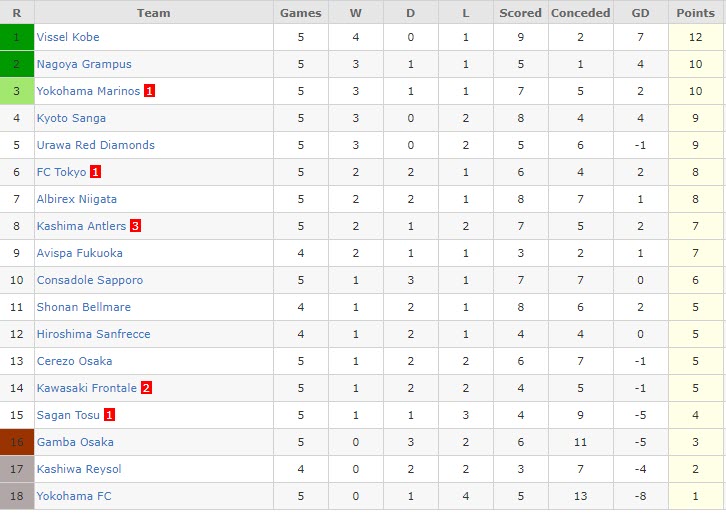726x515 pixels.
Task: Open Nagoya Grampus team page
Action: tap(84, 64)
